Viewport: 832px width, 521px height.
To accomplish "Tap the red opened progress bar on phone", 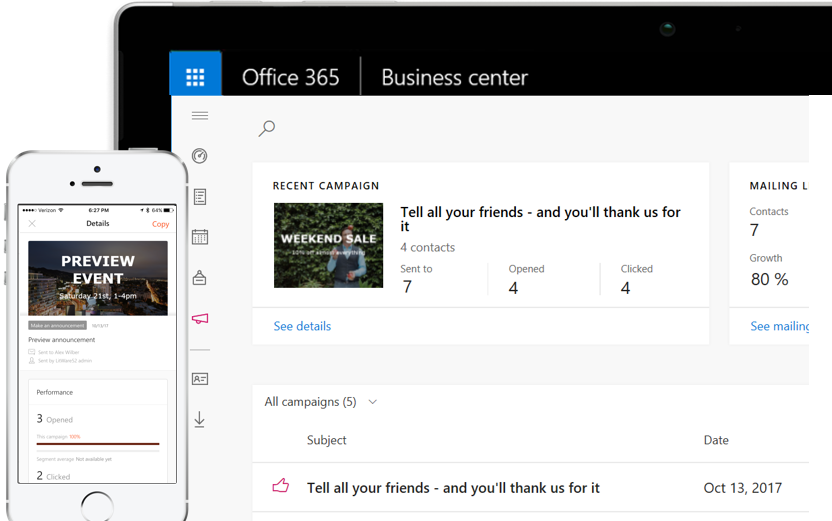I will (x=98, y=444).
